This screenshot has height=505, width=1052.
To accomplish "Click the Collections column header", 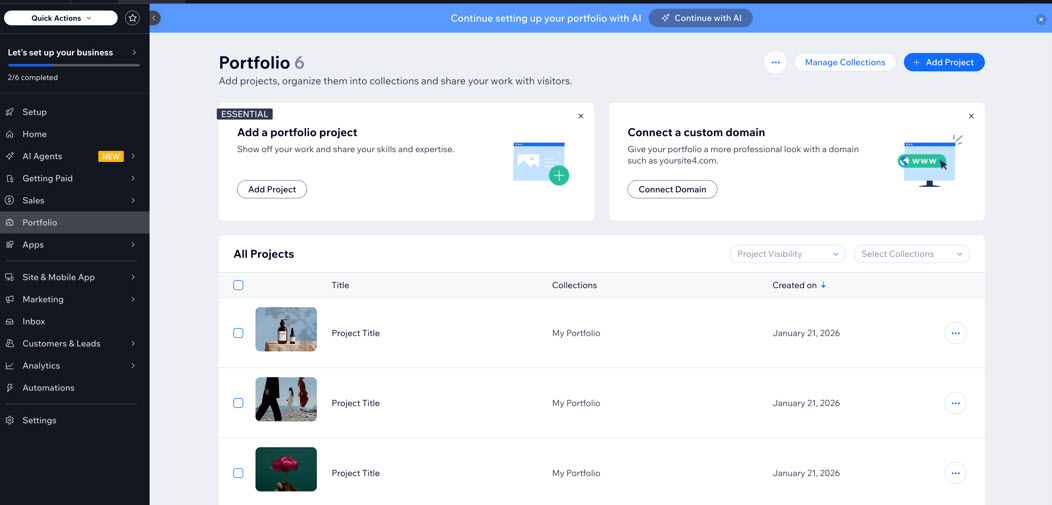I will click(574, 285).
